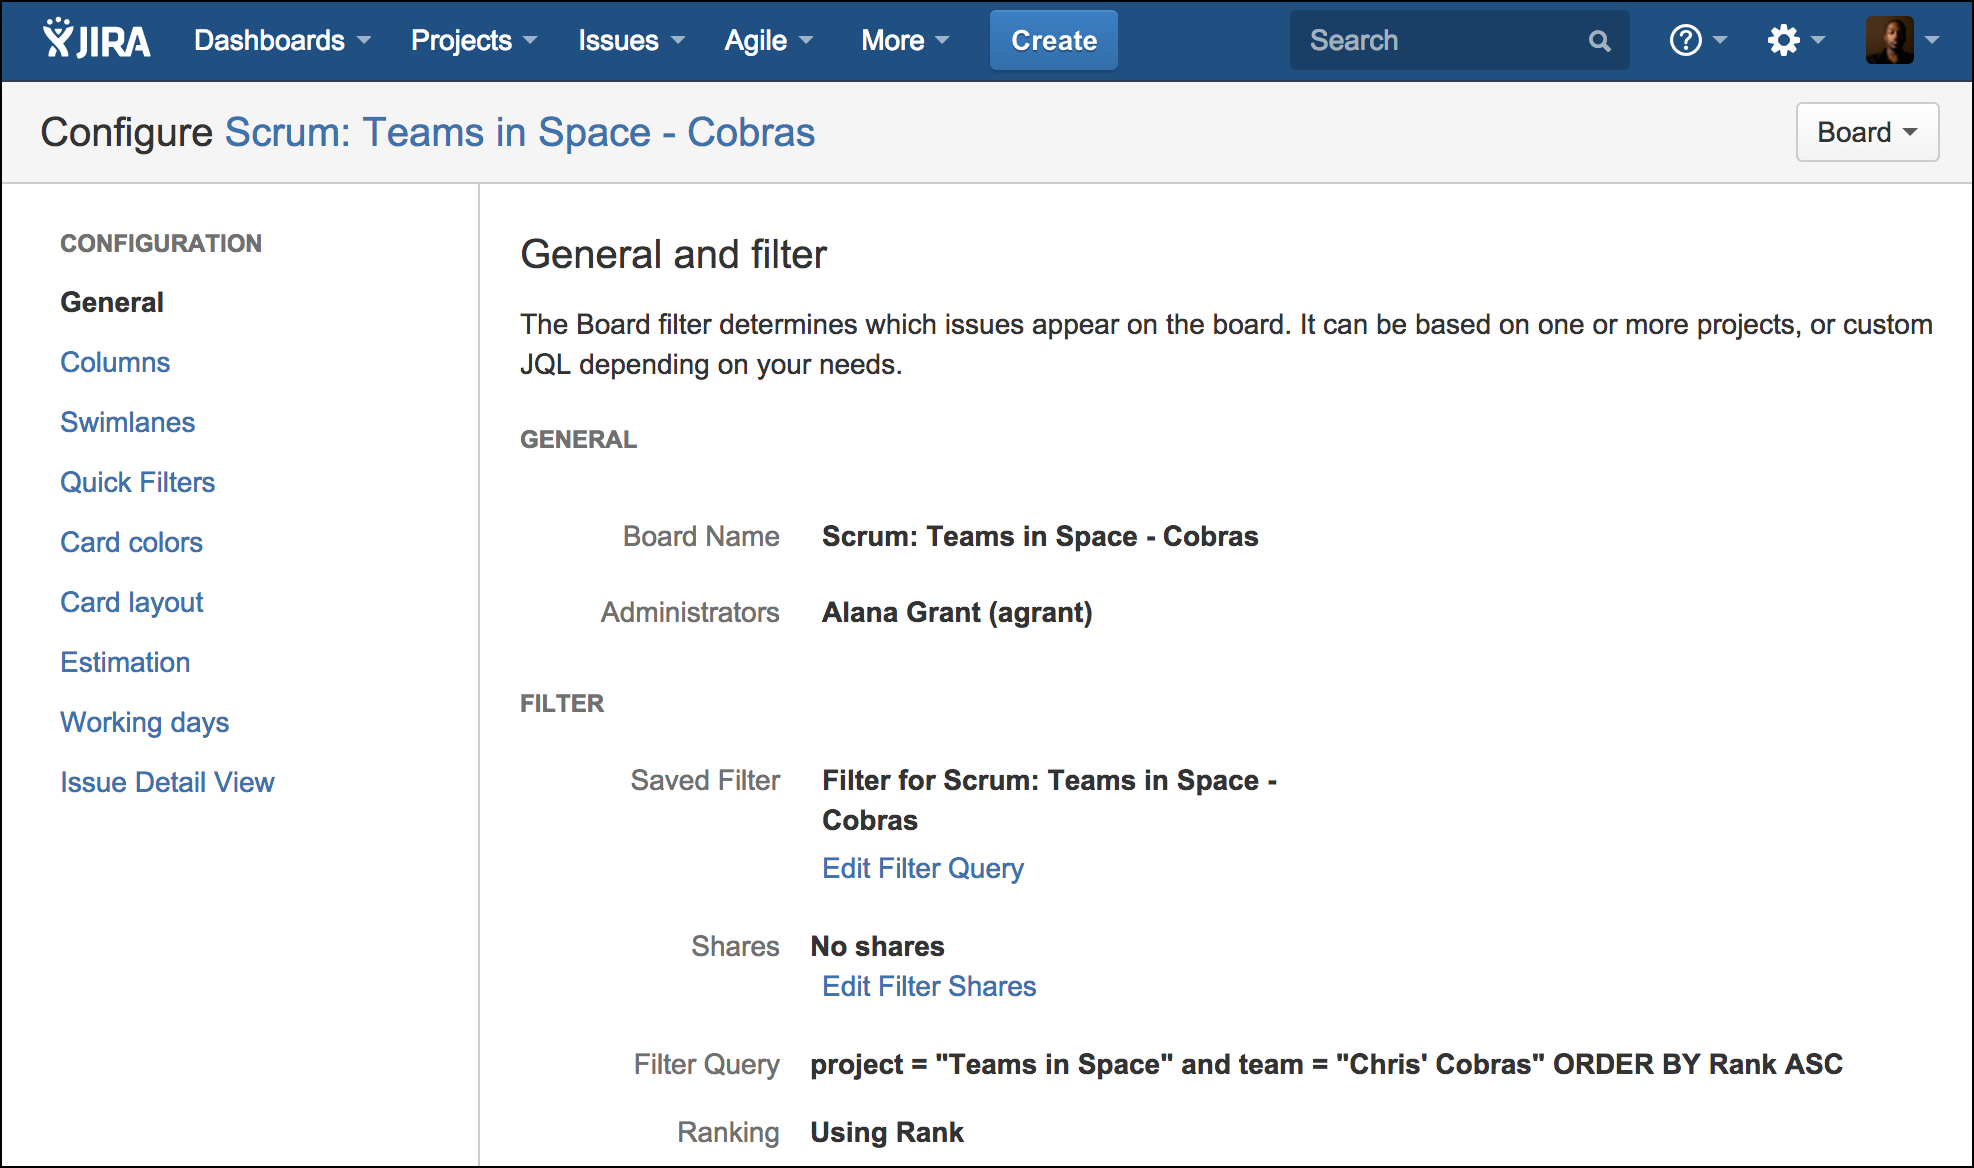Open the Card colors settings
This screenshot has width=1974, height=1168.
click(x=131, y=542)
